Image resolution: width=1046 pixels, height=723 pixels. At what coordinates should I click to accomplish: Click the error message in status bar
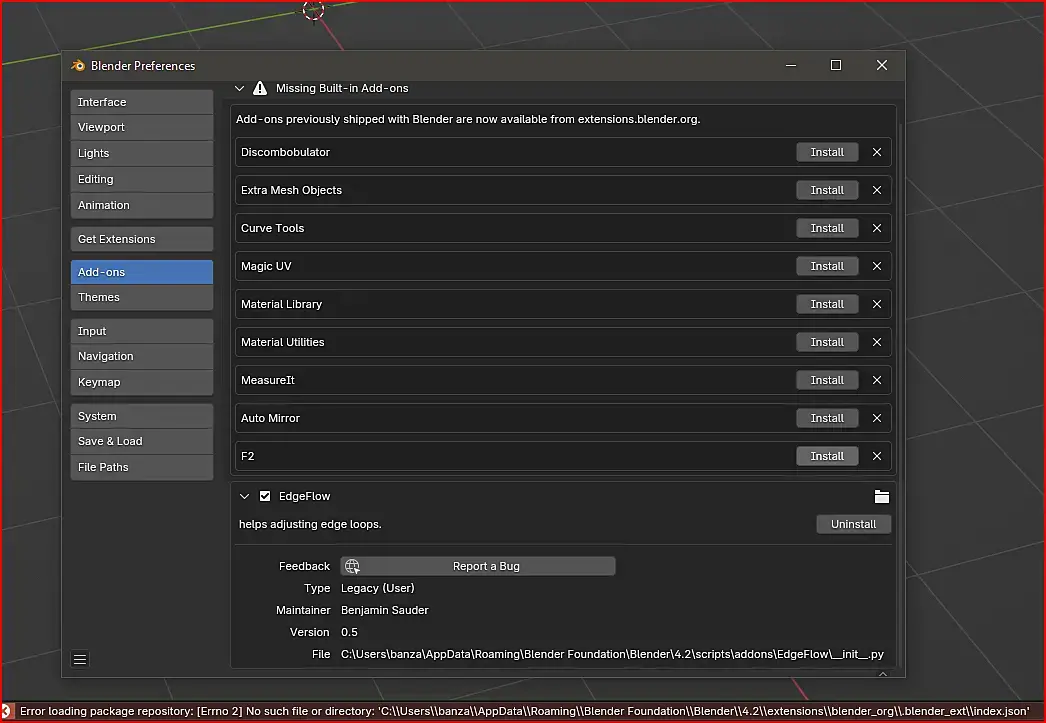point(524,711)
